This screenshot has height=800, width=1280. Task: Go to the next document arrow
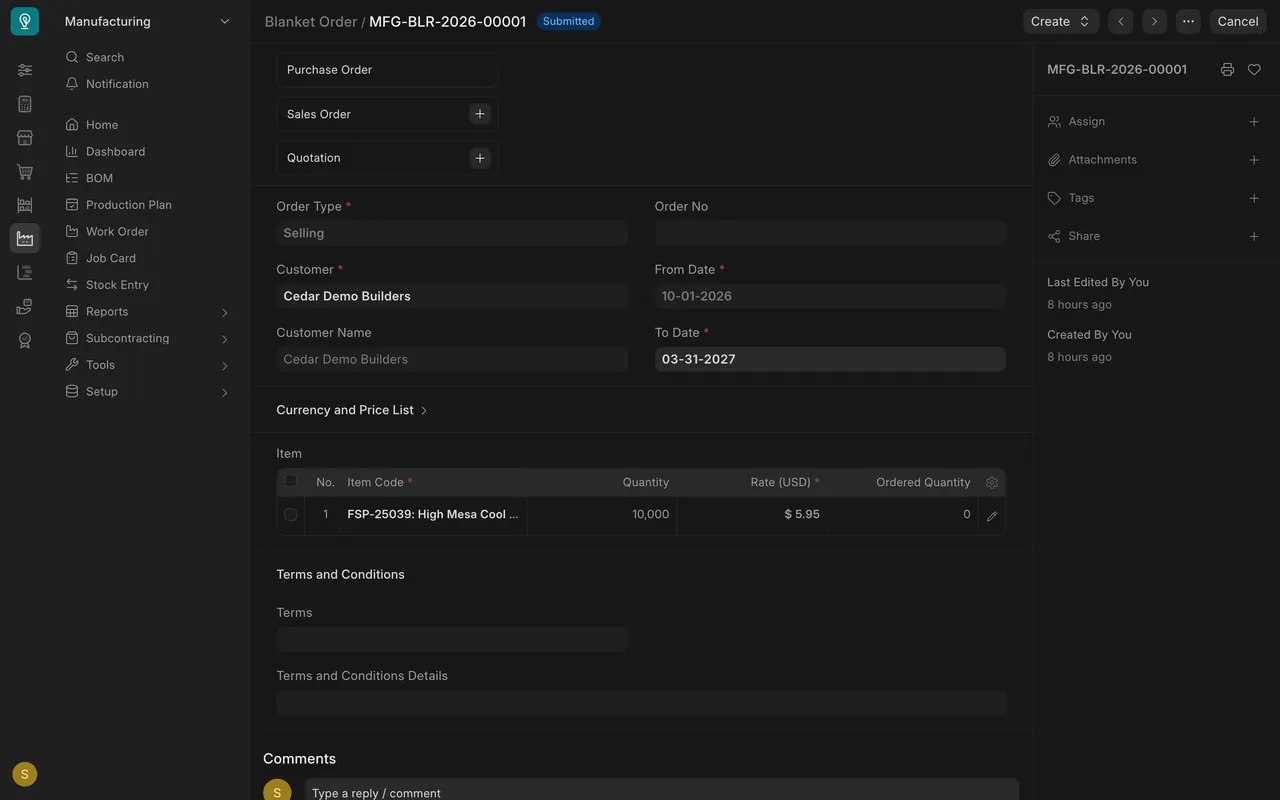[1155, 21]
